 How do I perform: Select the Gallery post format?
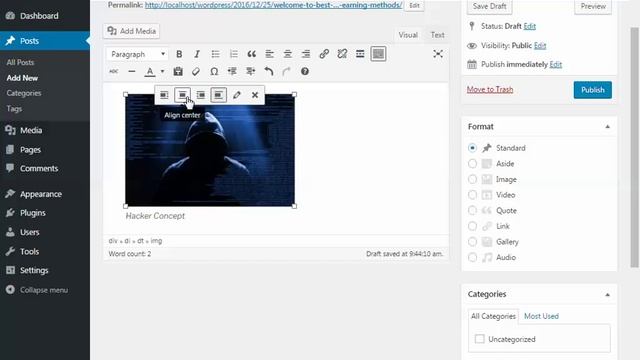click(x=472, y=242)
